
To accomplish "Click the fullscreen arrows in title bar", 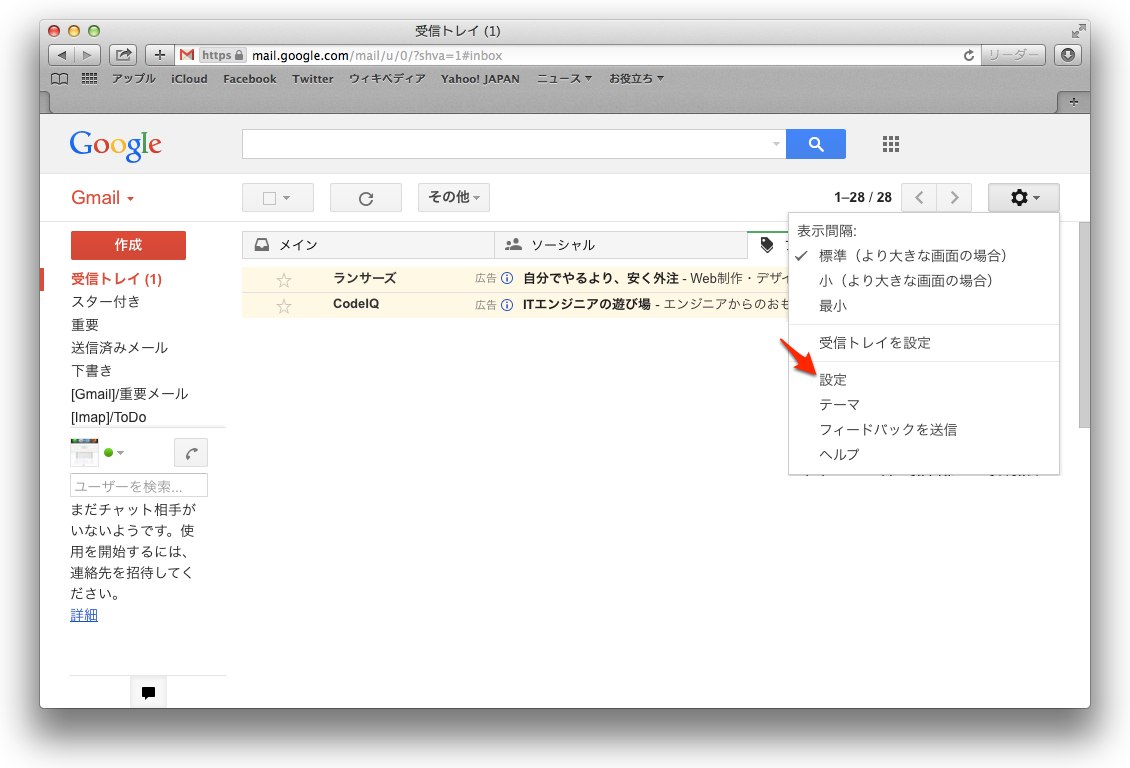I will pos(1078,31).
